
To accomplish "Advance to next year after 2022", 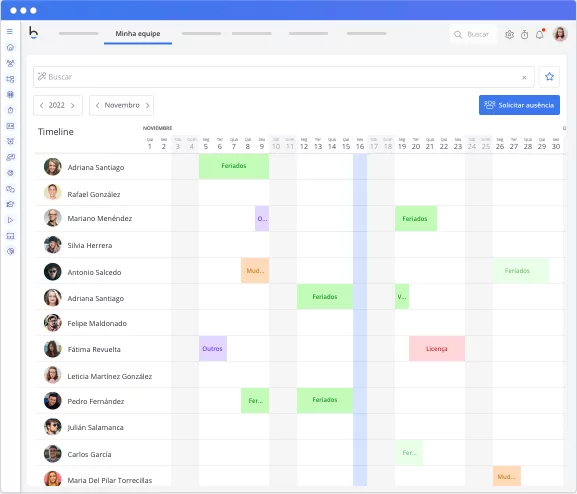I will coord(72,106).
